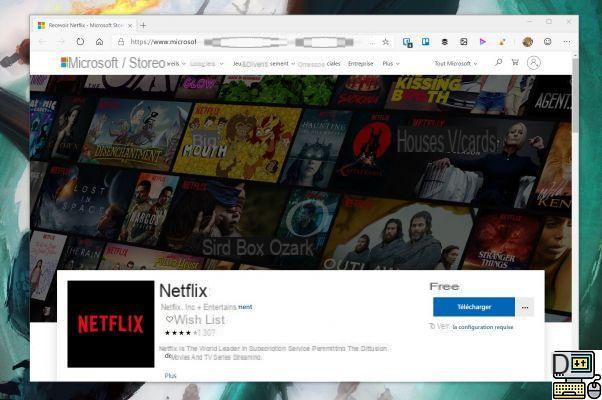Click the Wish List label
This screenshot has width=602, height=400.
pos(199,319)
